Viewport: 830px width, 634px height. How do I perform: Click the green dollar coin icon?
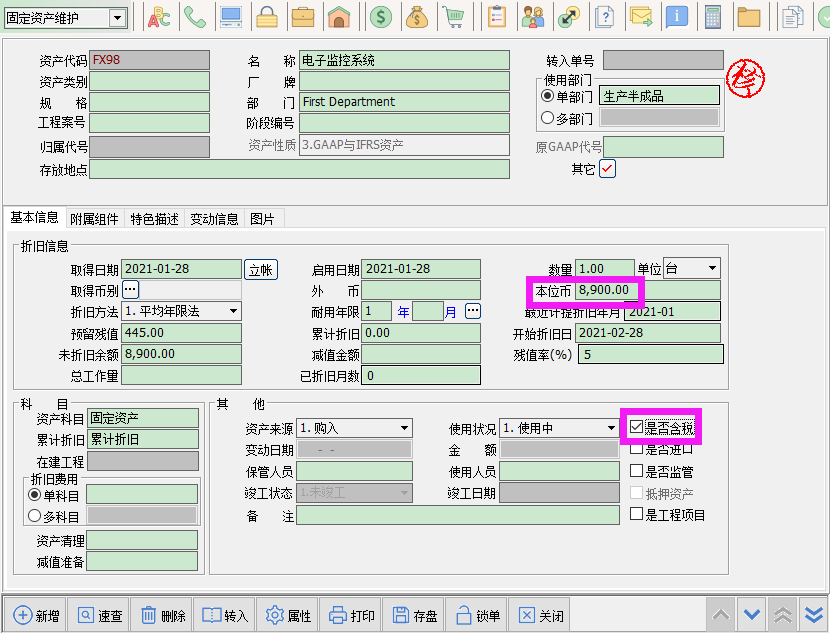380,17
